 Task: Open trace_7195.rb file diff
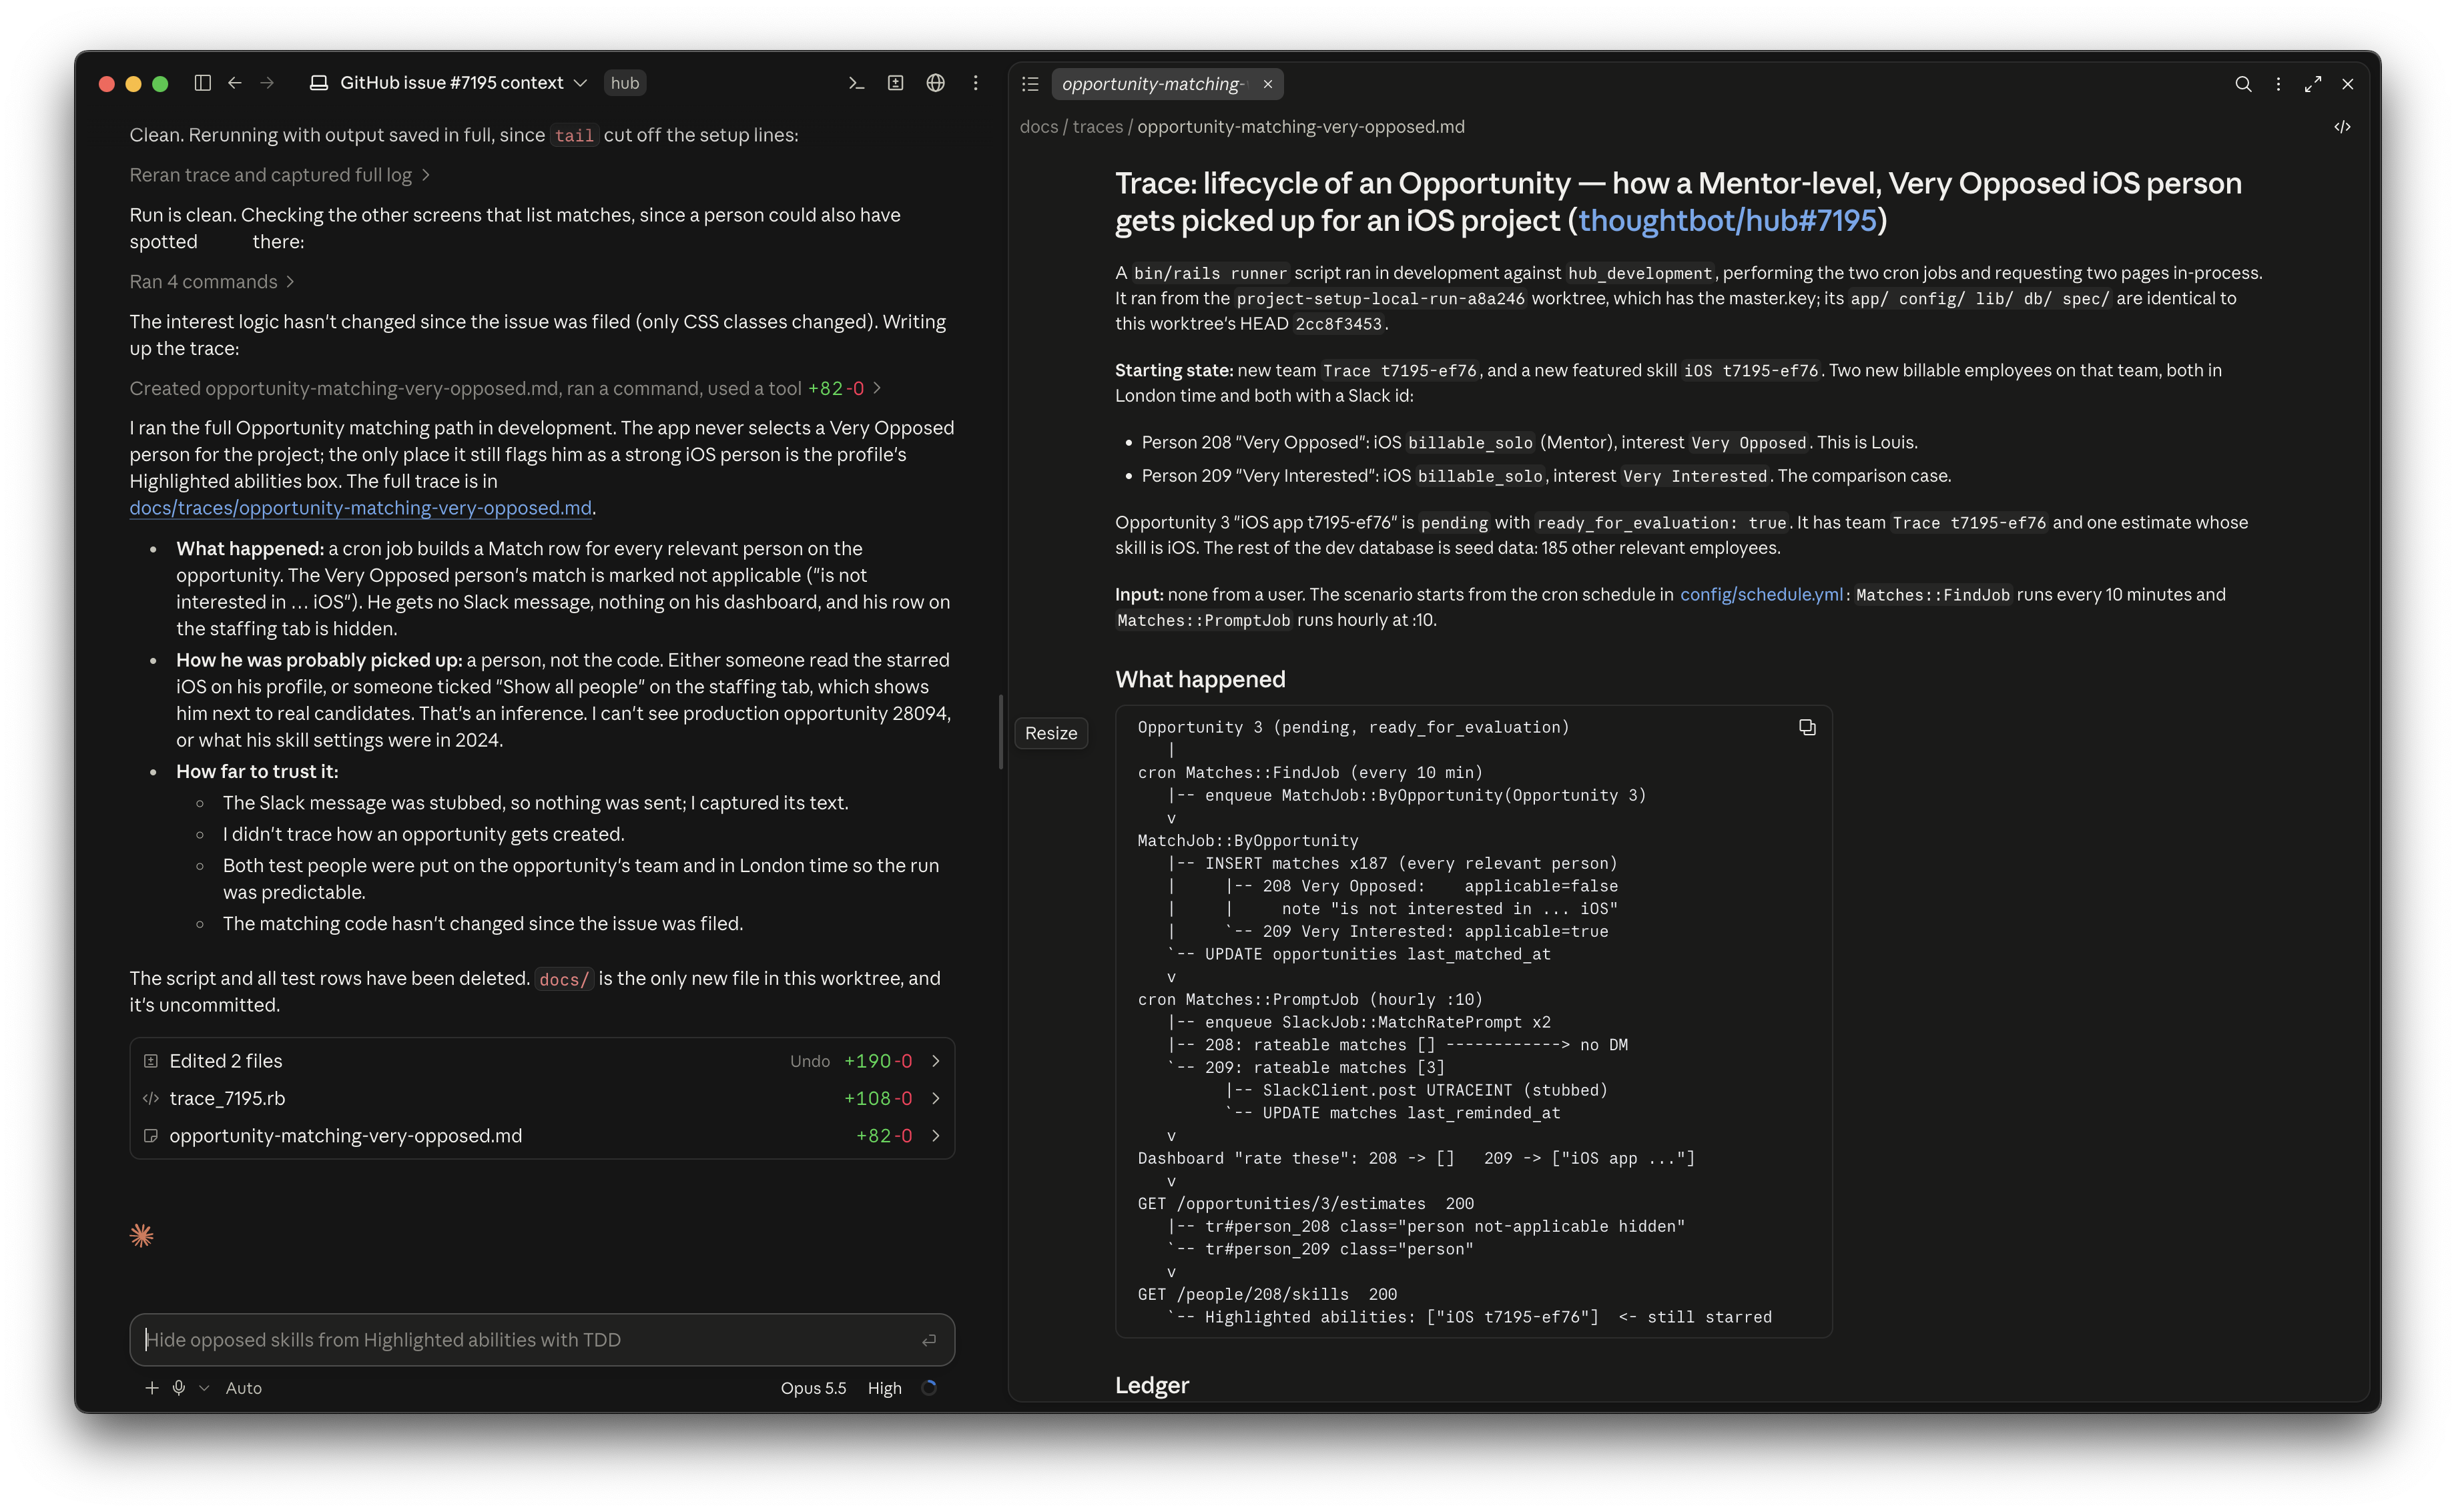(542, 1098)
